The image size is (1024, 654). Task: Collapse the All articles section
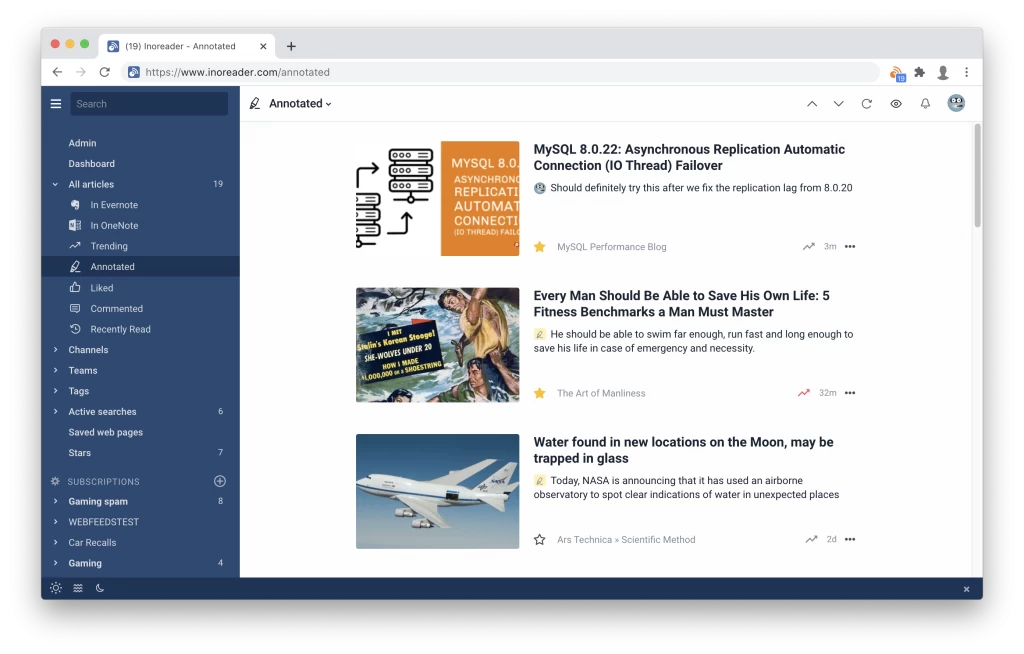click(55, 184)
